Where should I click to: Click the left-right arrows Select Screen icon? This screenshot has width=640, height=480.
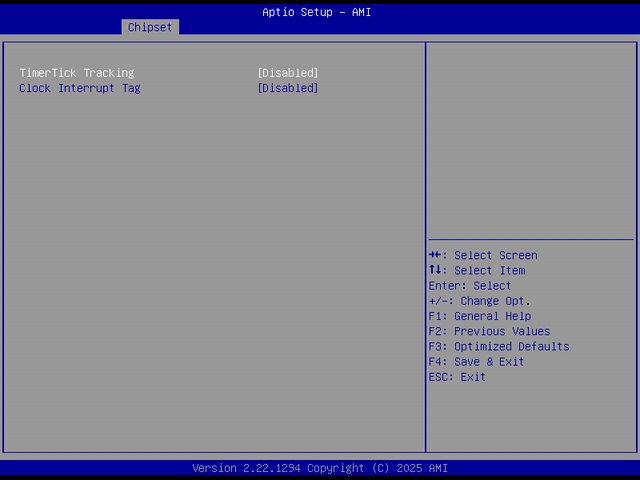(435, 255)
